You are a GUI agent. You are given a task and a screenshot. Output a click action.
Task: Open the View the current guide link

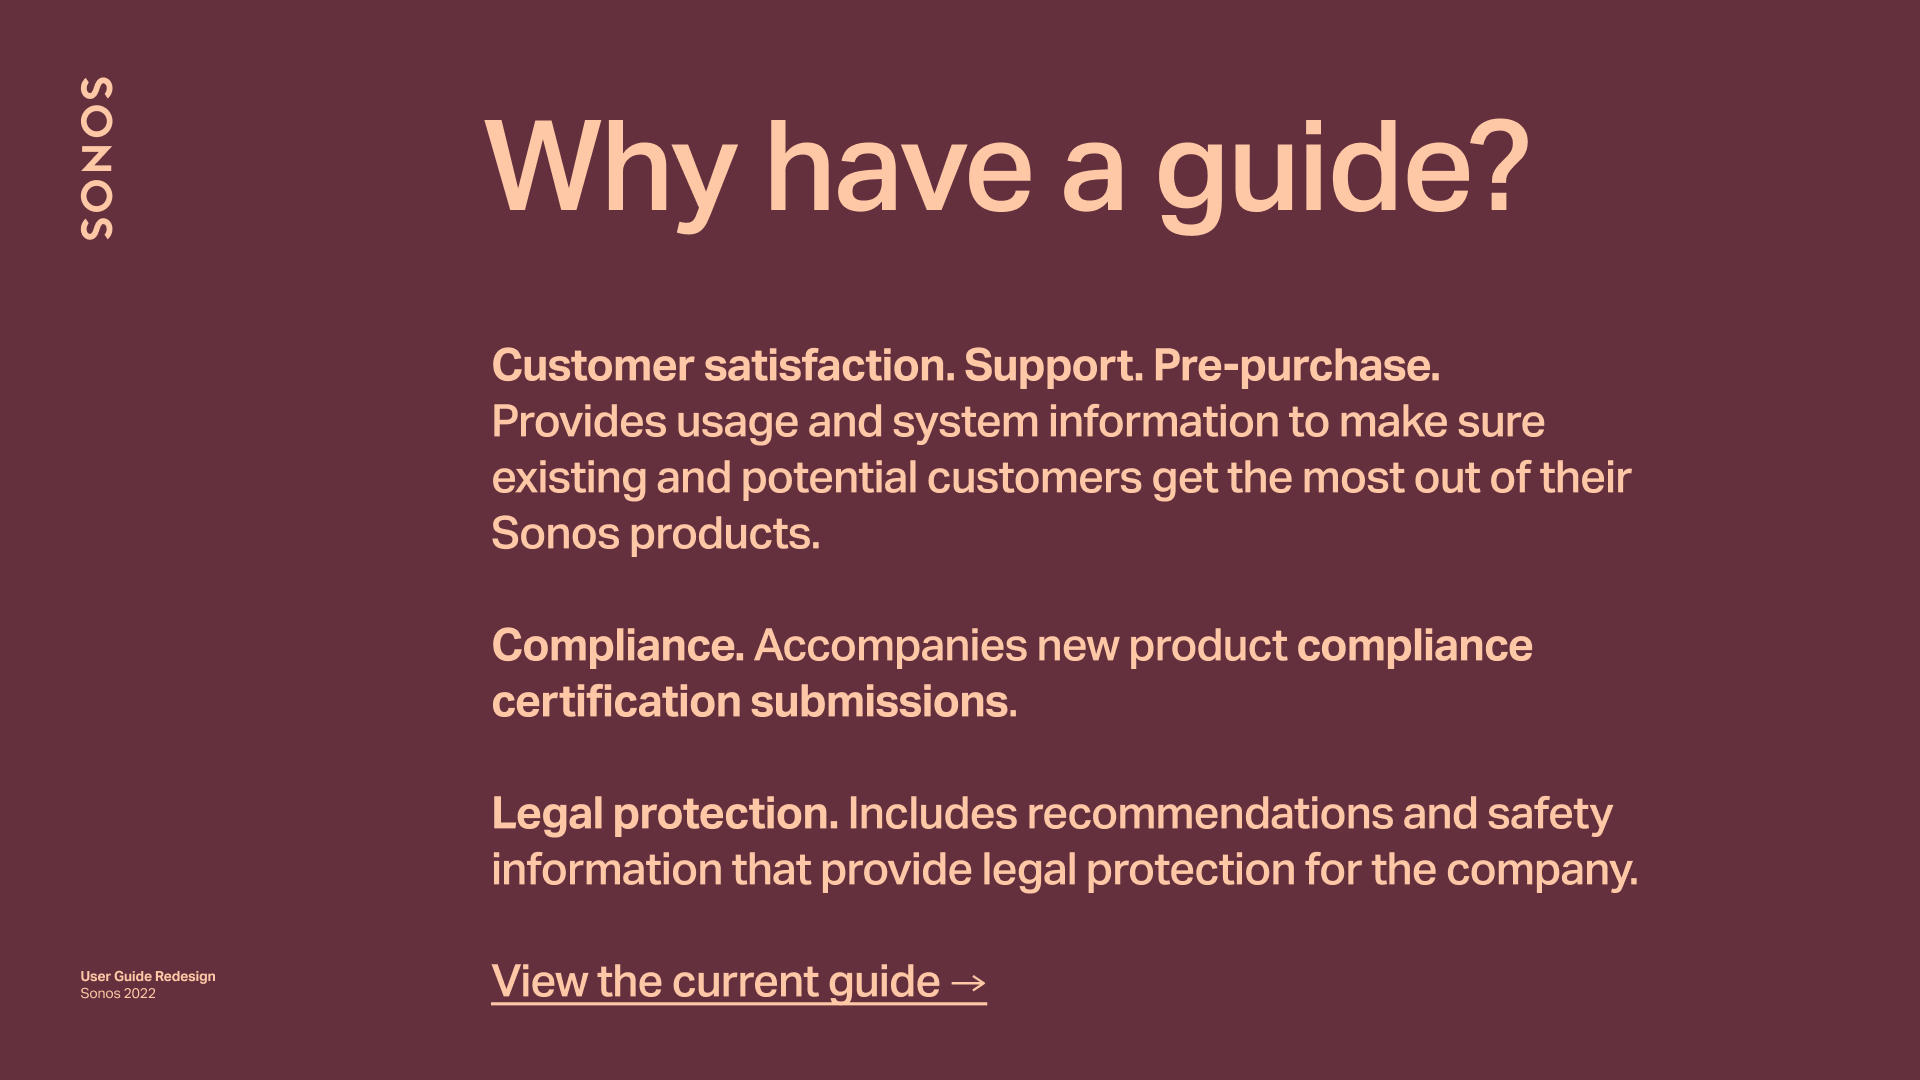715,981
